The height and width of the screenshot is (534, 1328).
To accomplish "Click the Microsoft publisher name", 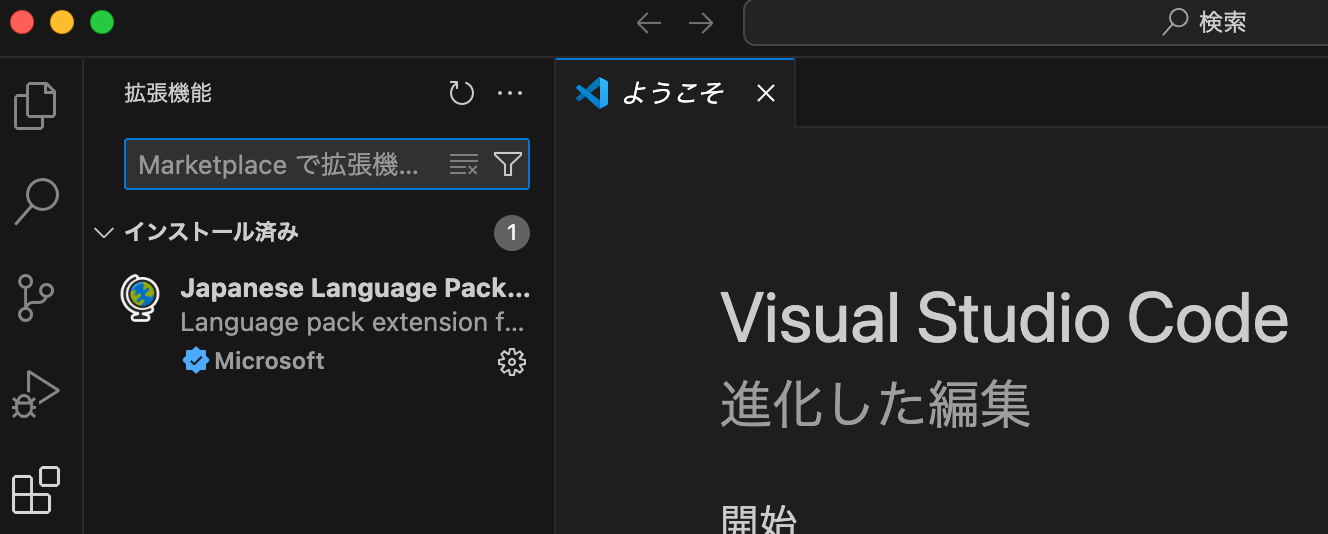I will 269,361.
